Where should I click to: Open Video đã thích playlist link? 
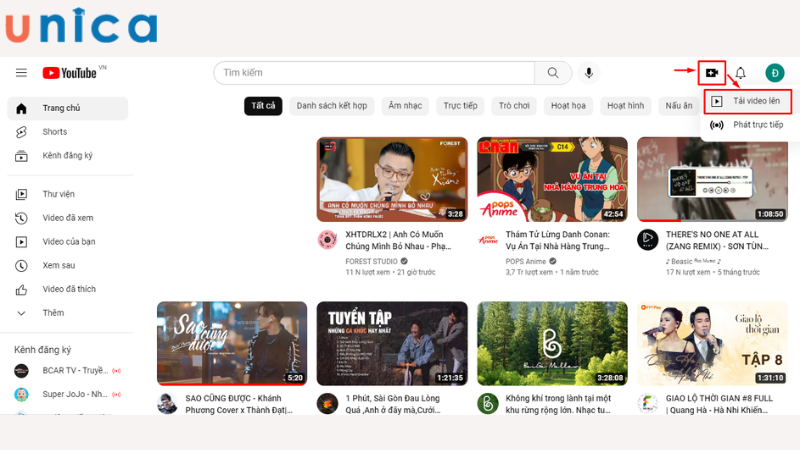pos(68,290)
